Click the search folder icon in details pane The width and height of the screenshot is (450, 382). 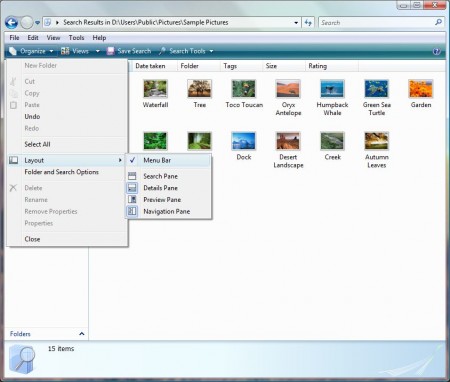pyautogui.click(x=22, y=360)
